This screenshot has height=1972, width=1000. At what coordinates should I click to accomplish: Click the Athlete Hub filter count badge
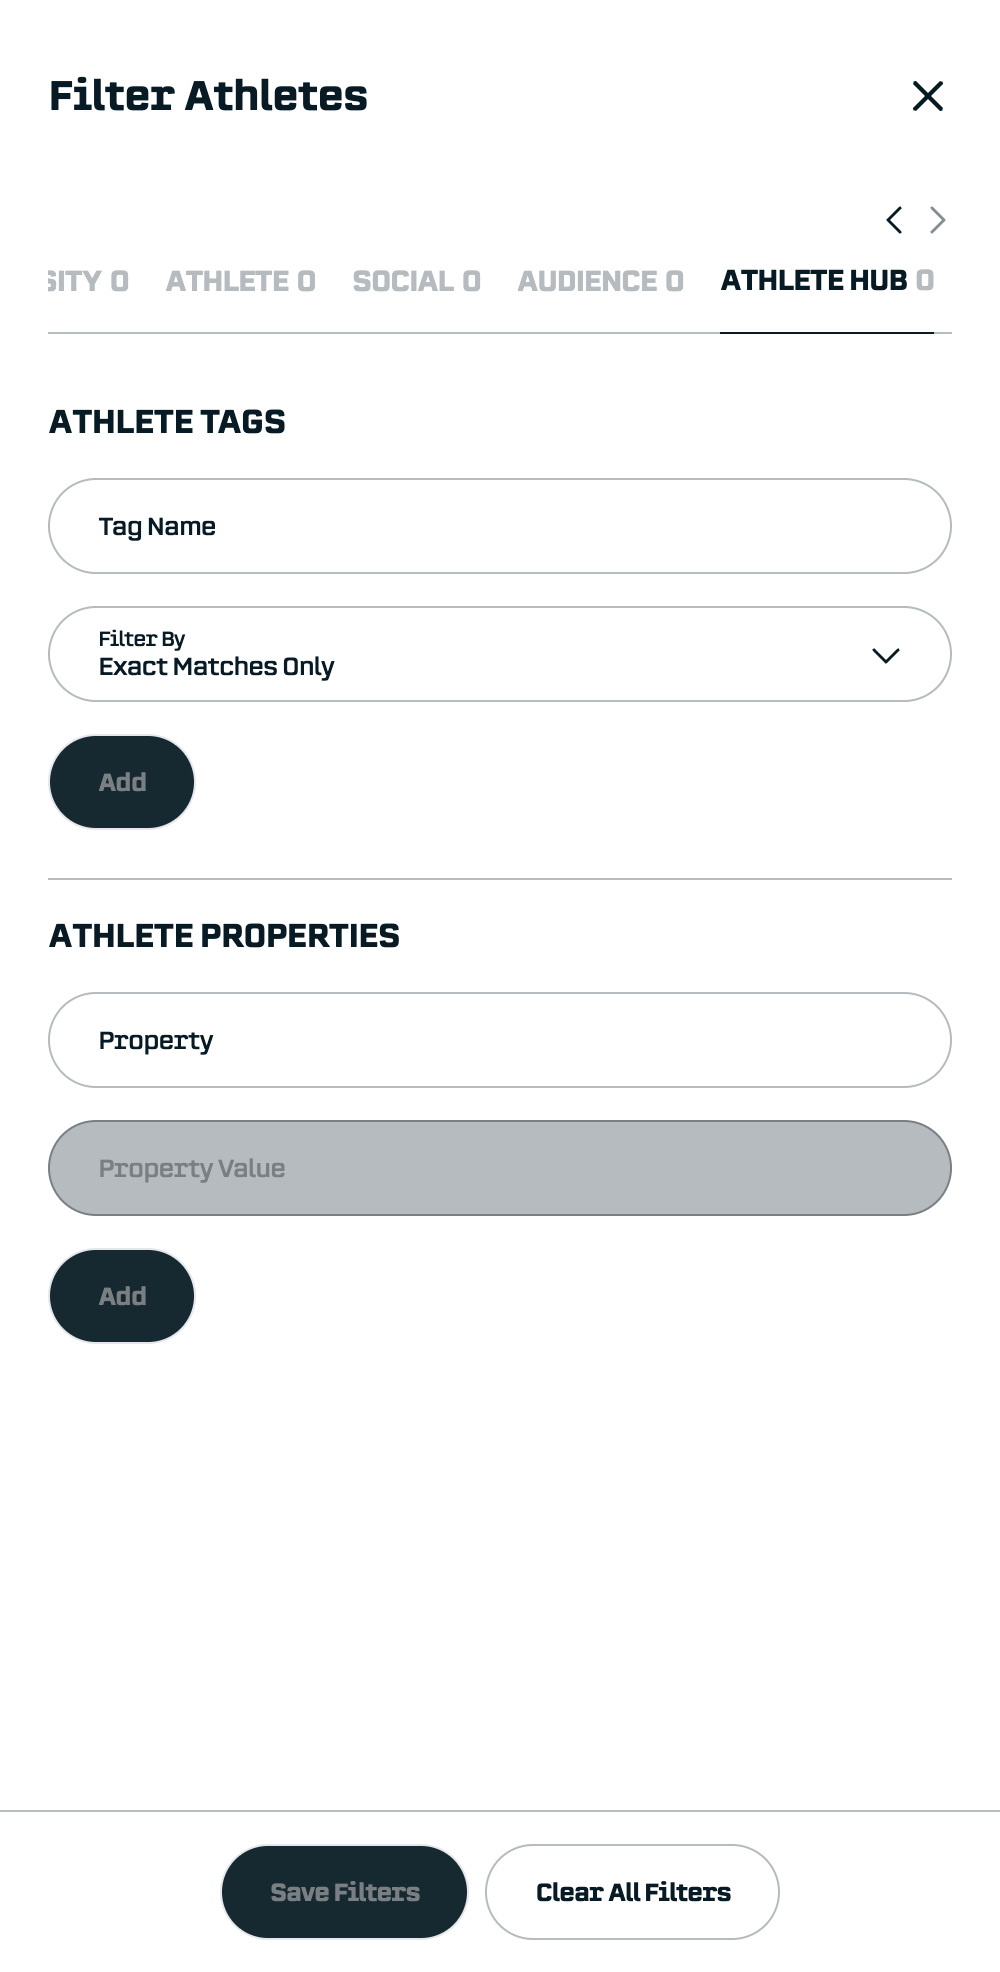point(925,281)
